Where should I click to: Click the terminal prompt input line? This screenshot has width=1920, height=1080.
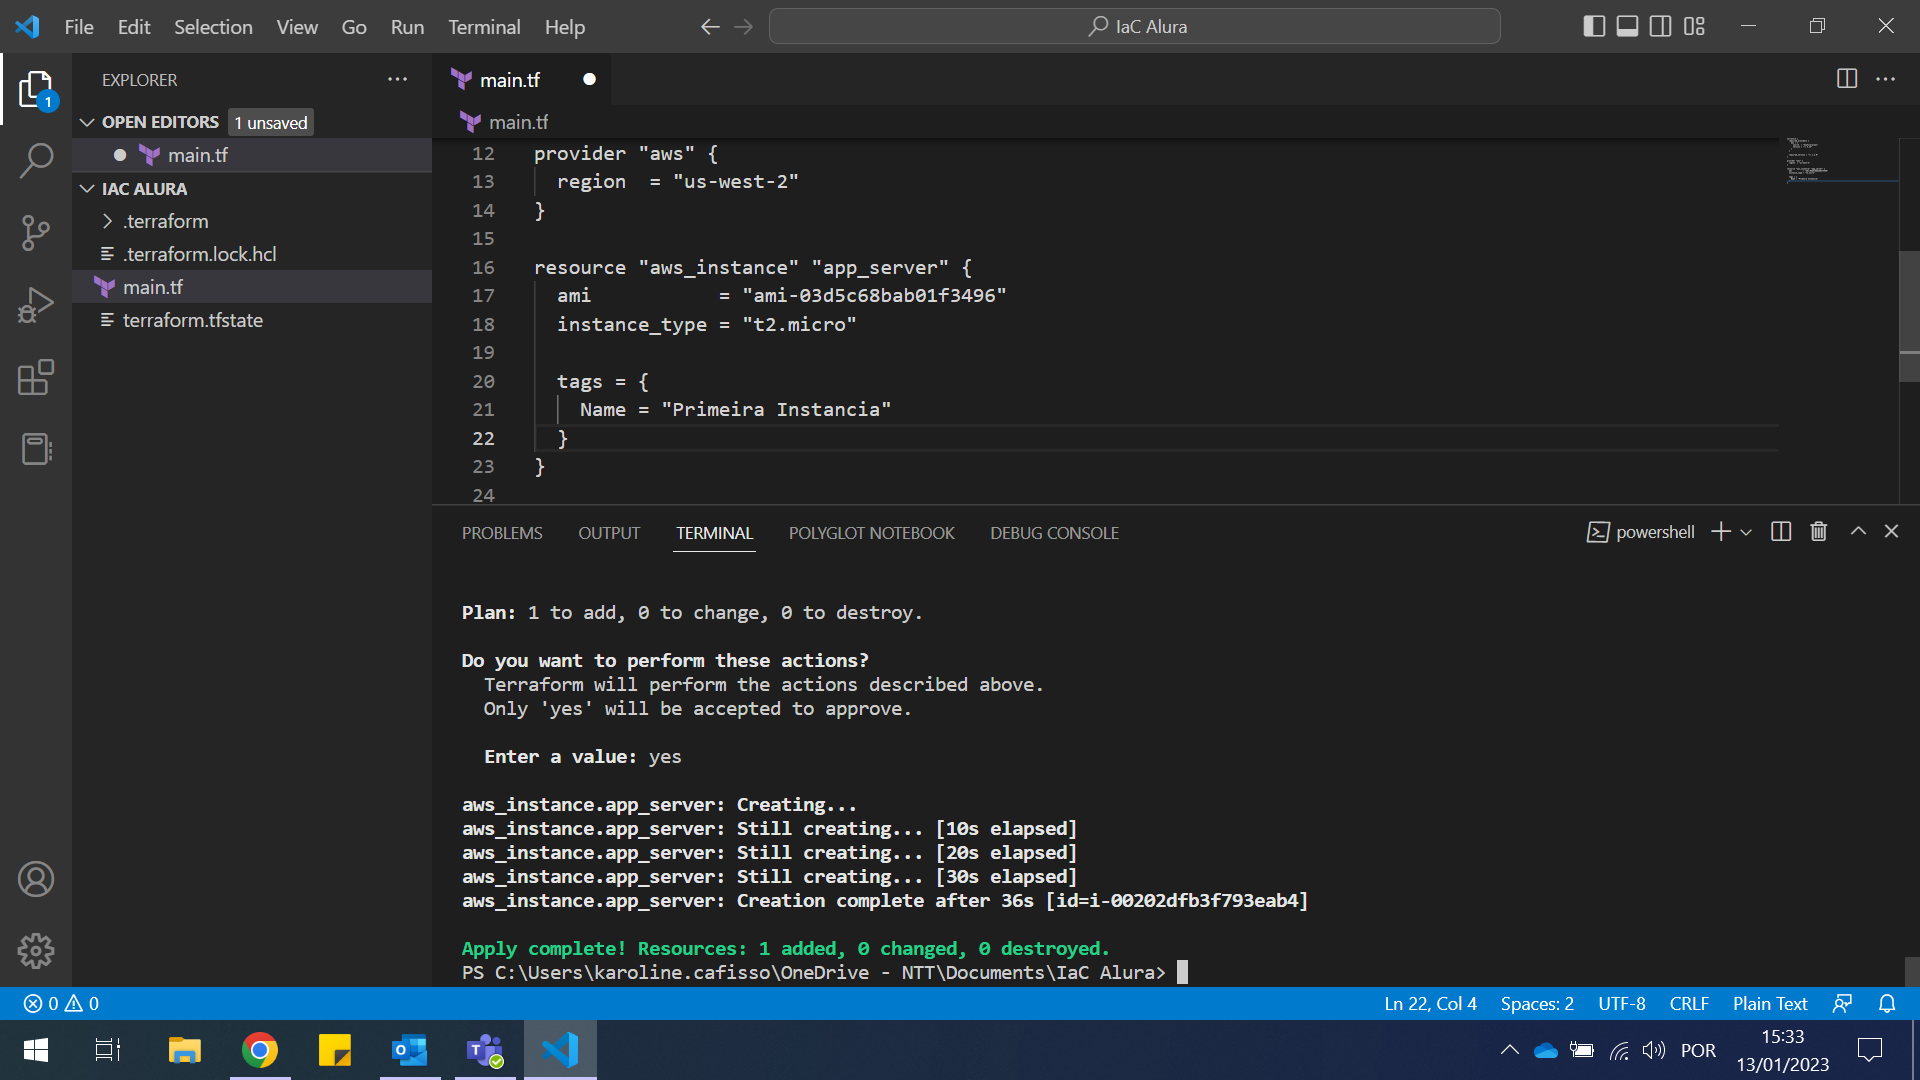(824, 973)
